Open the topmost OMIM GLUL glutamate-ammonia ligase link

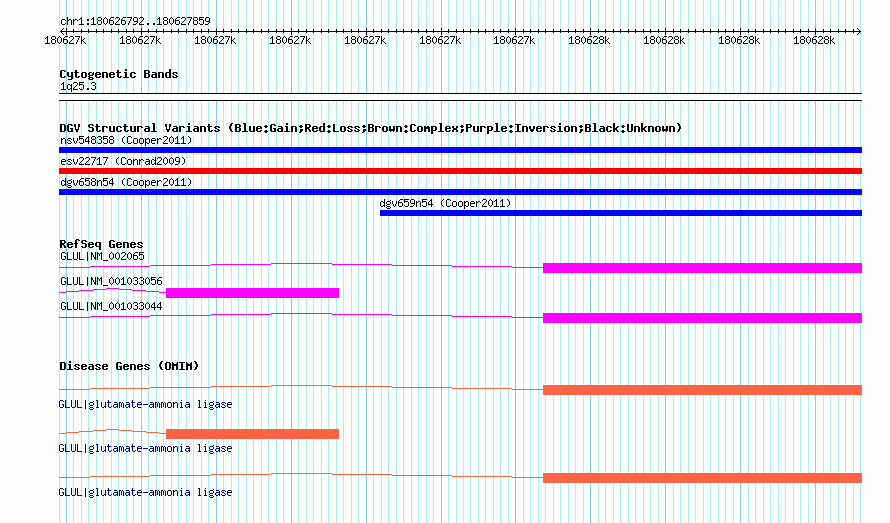145,404
